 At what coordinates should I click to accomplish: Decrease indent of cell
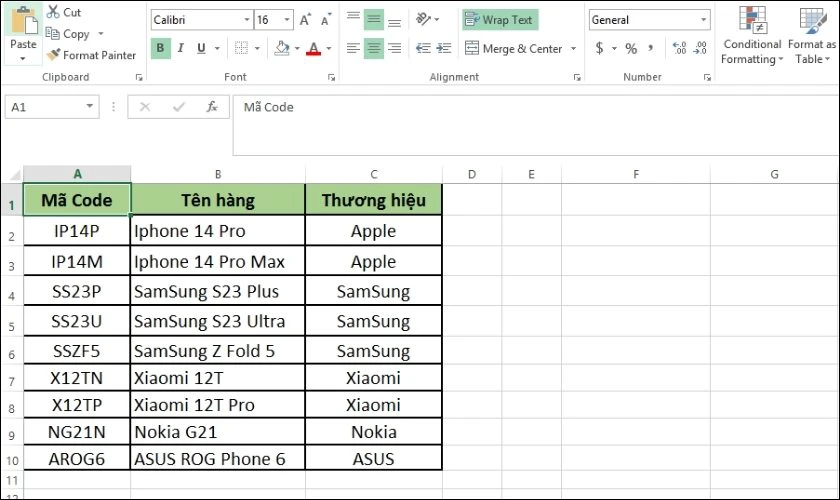423,48
